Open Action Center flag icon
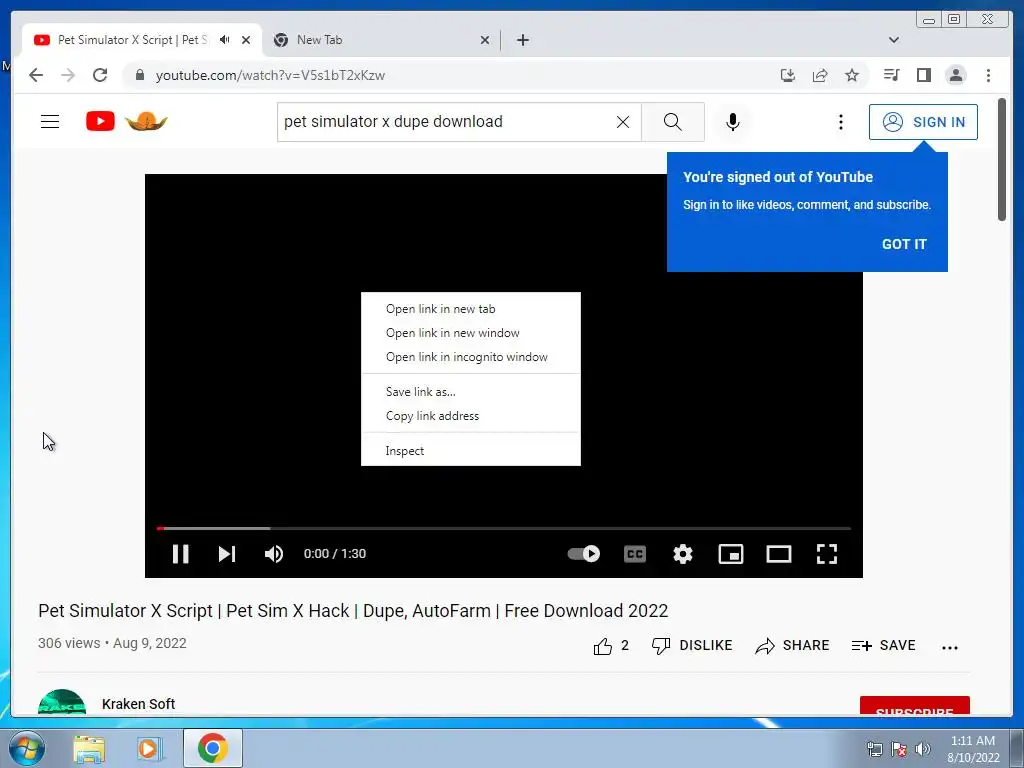Image resolution: width=1024 pixels, height=768 pixels. click(899, 749)
